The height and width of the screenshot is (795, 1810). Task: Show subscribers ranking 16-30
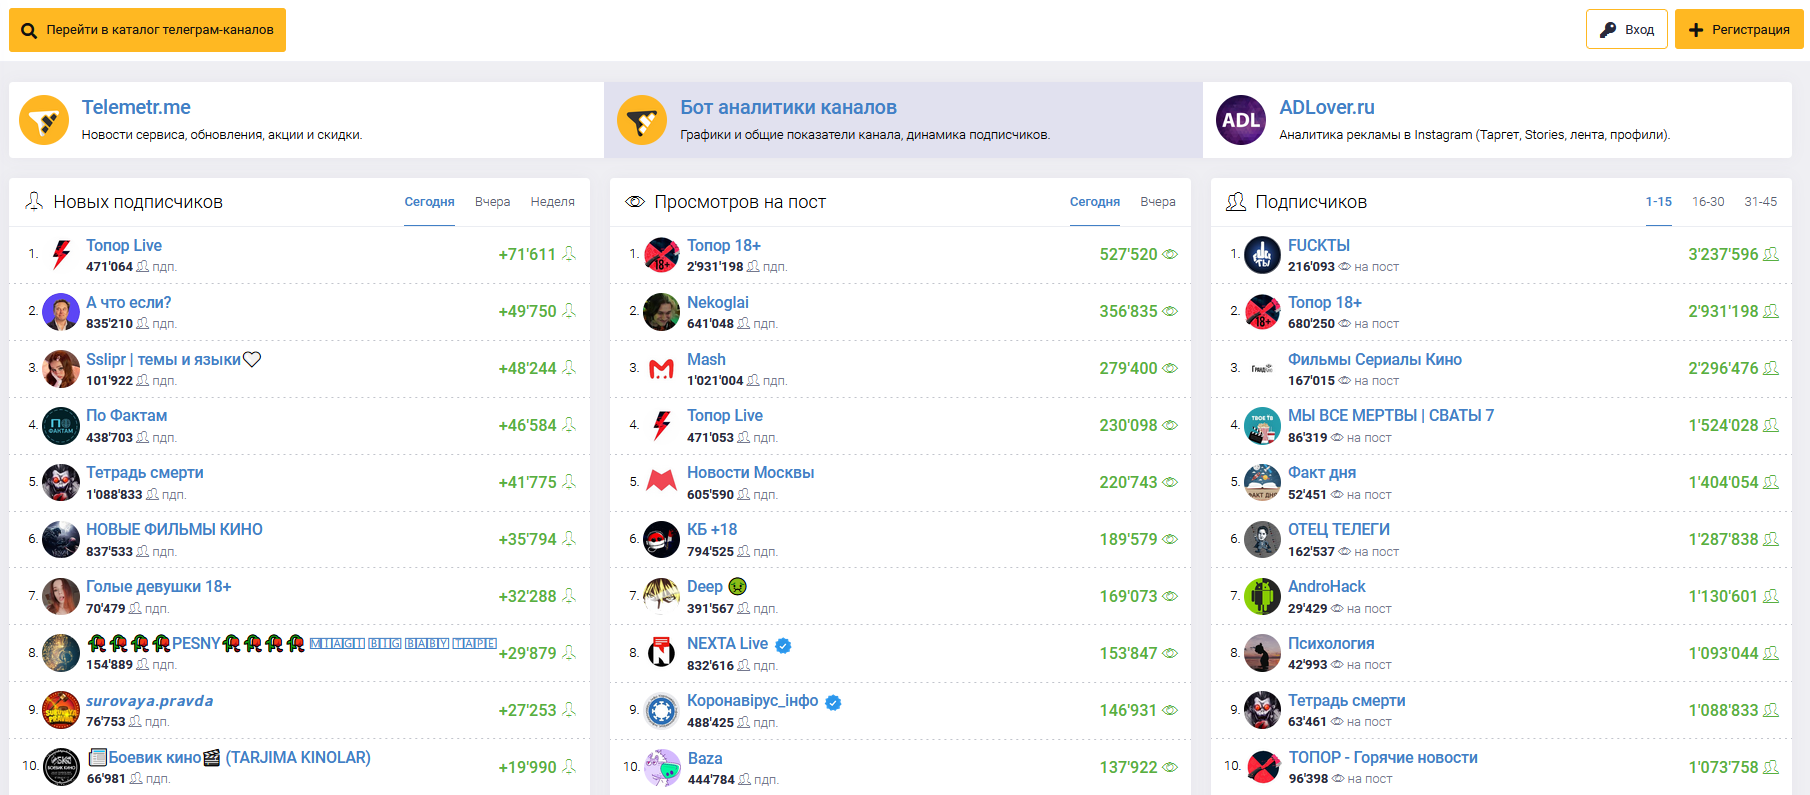click(x=1708, y=202)
